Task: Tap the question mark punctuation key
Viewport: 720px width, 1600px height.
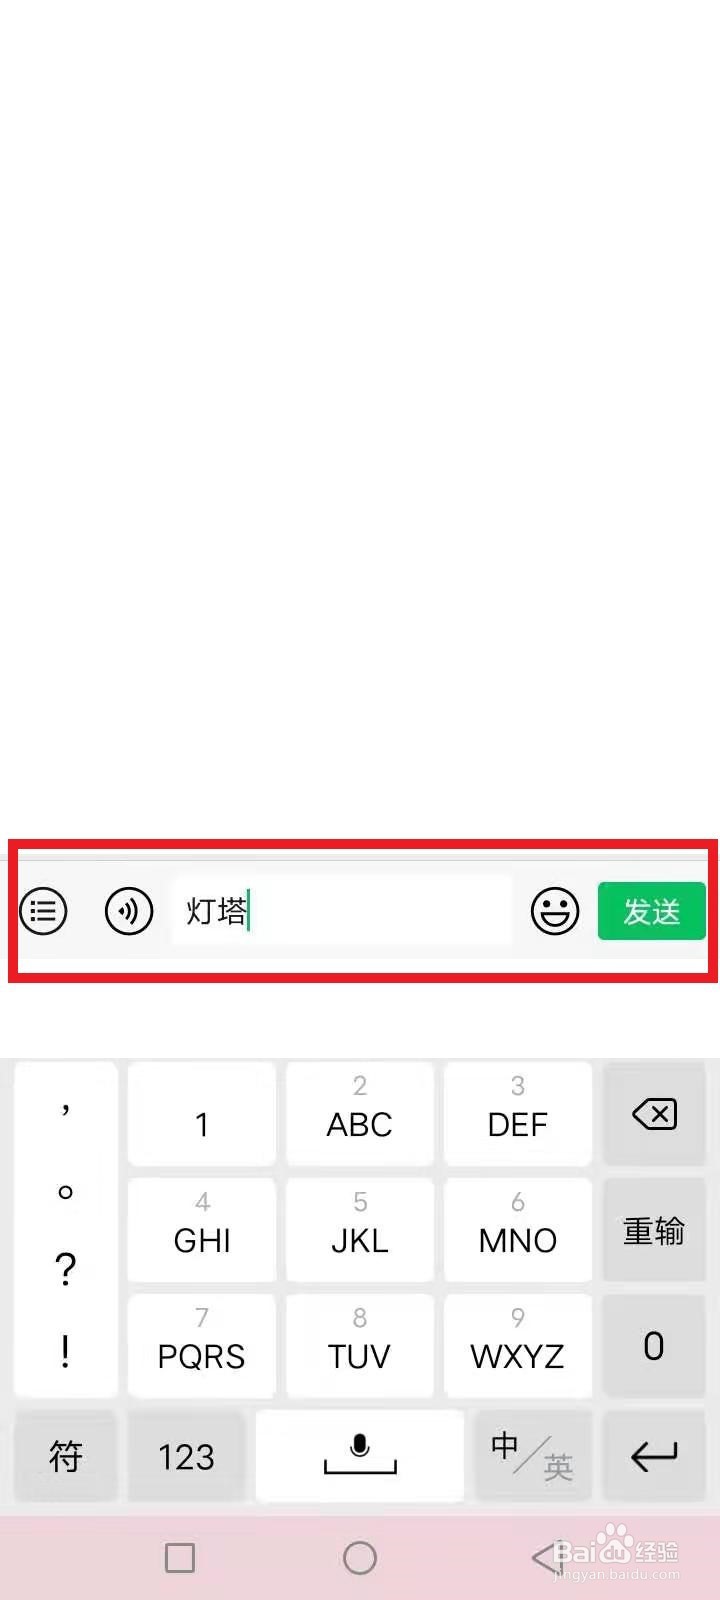Action: tap(66, 1269)
